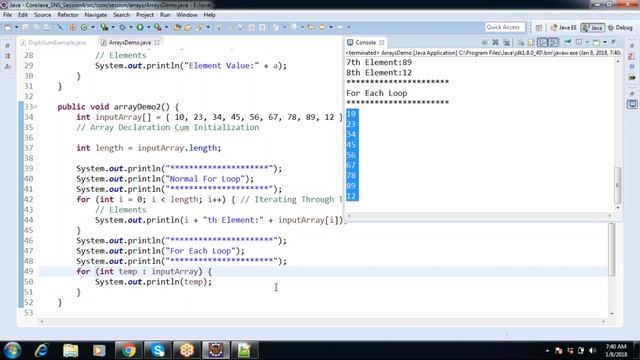Image resolution: width=640 pixels, height=360 pixels.
Task: Toggle Show Console on Standard Error
Action: (x=554, y=42)
